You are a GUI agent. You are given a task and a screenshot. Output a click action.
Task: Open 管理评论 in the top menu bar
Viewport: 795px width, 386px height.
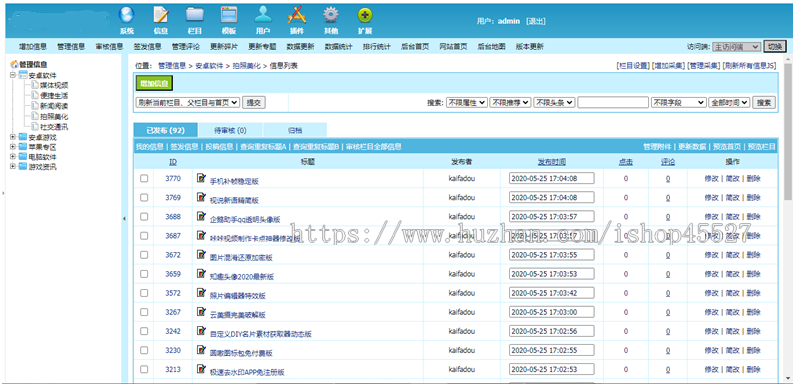[x=186, y=47]
